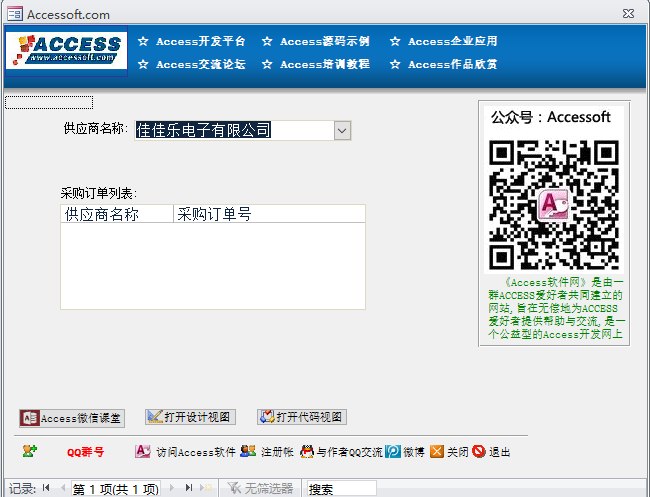
Task: Open the Access交流论坛 link
Action: click(x=201, y=64)
